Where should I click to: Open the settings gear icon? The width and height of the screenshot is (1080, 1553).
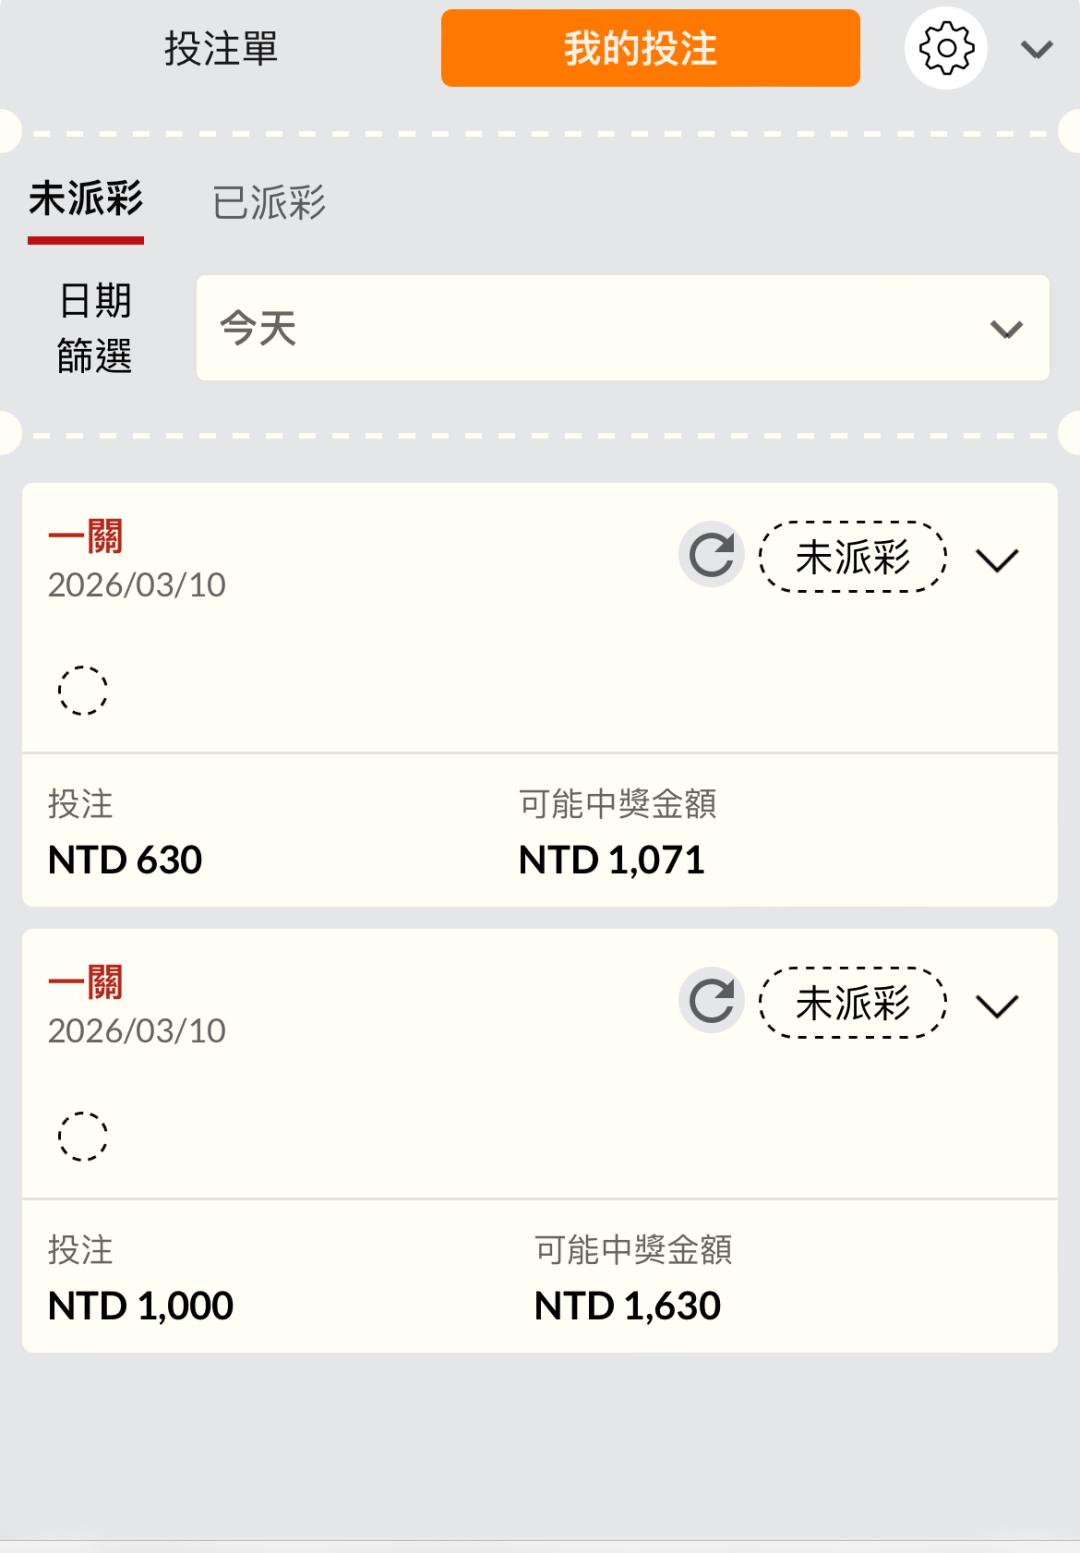(x=945, y=48)
